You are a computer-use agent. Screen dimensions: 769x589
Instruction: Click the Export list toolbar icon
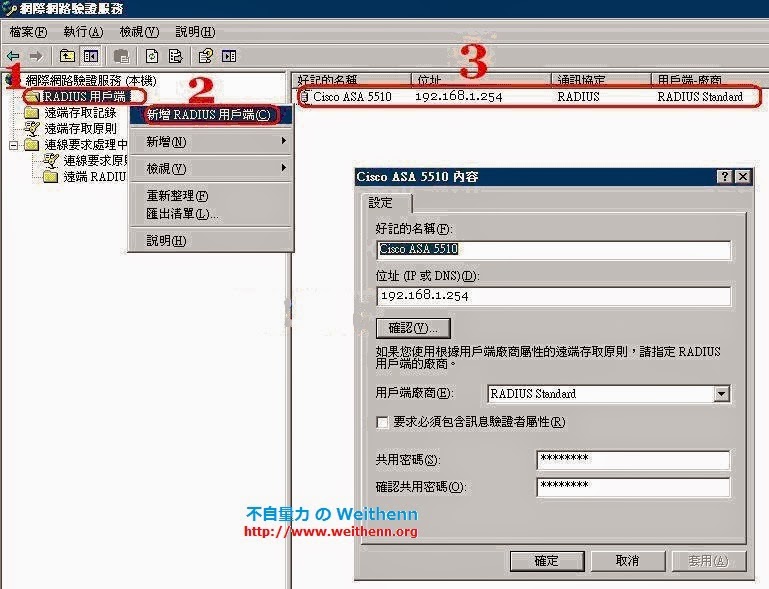point(175,56)
